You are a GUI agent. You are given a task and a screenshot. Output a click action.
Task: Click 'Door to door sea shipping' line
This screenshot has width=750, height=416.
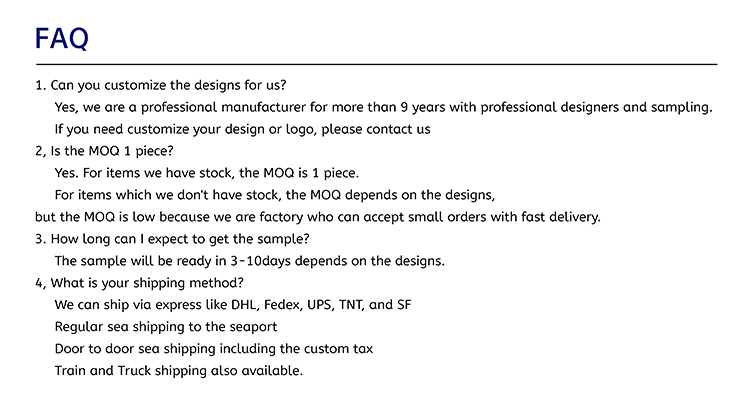pyautogui.click(x=214, y=349)
